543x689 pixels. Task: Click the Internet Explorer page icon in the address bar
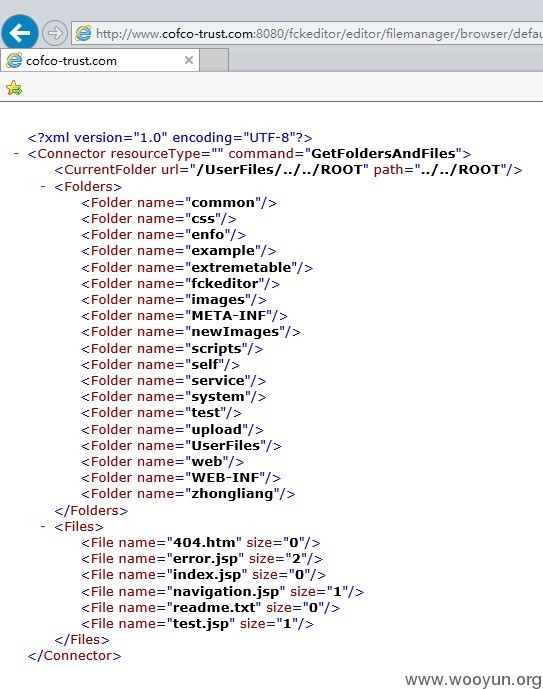pyautogui.click(x=83, y=33)
